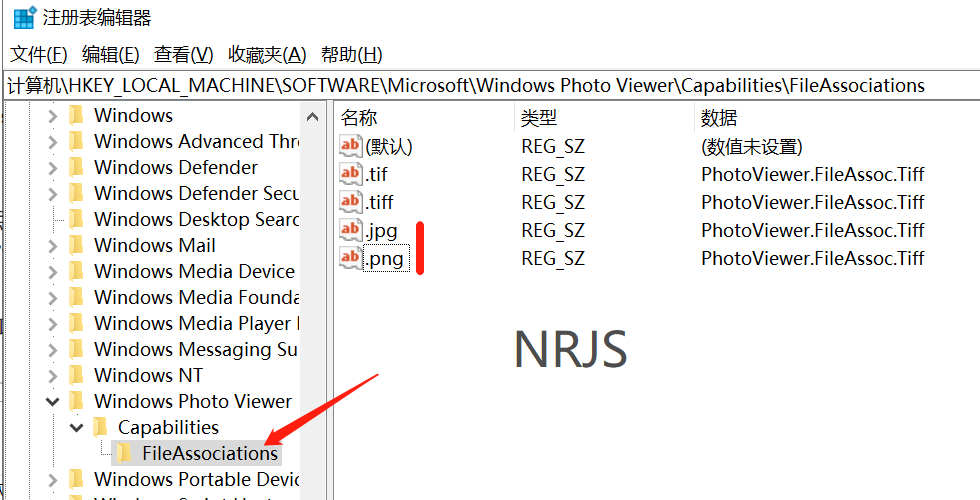Expand Windows Defender Security key chevron
The height and width of the screenshot is (500, 980).
53,194
